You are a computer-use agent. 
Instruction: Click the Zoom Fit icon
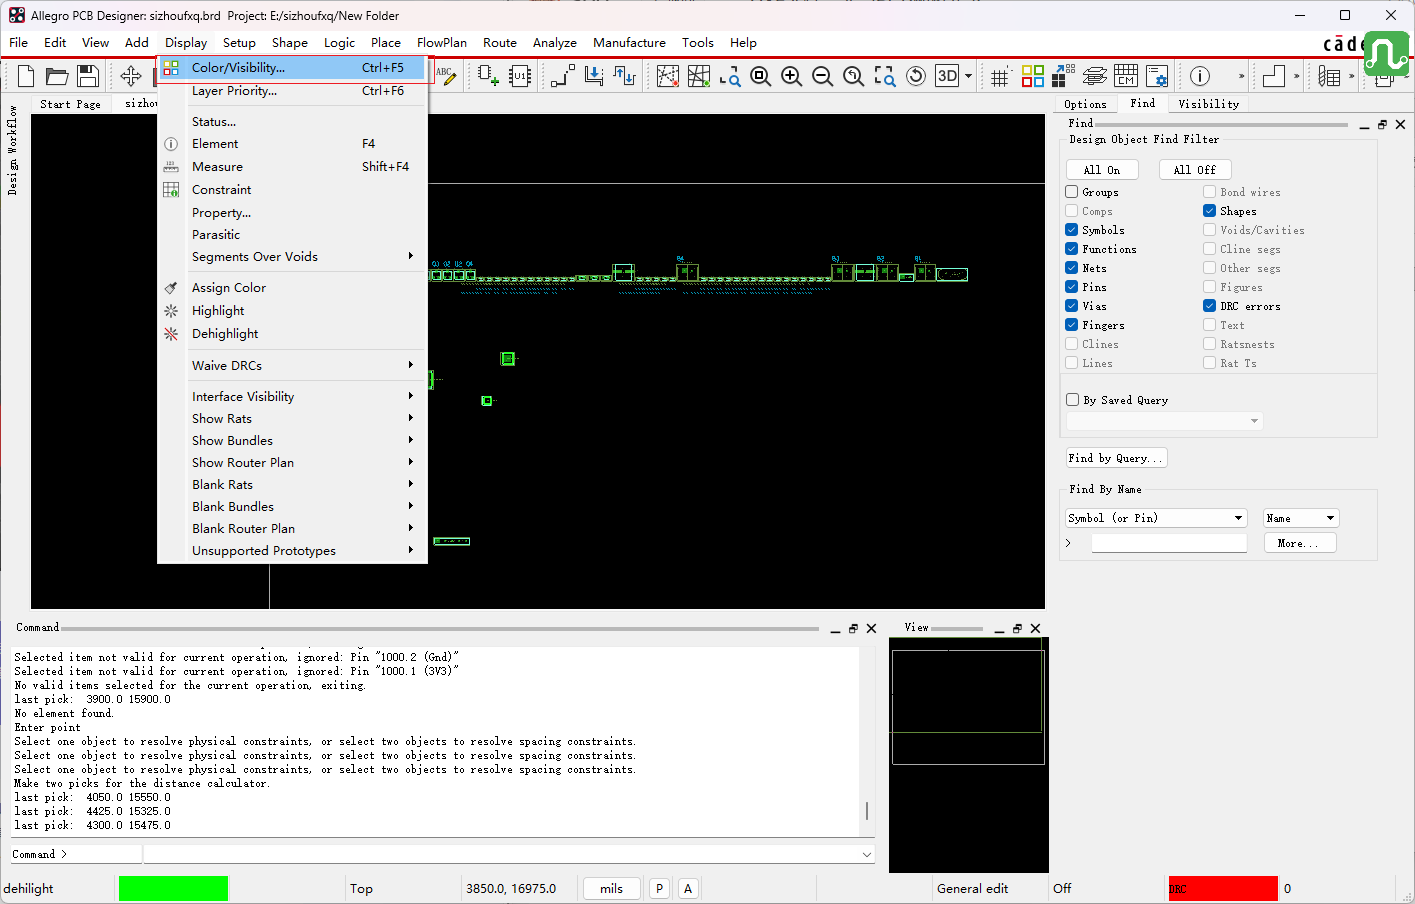point(761,76)
